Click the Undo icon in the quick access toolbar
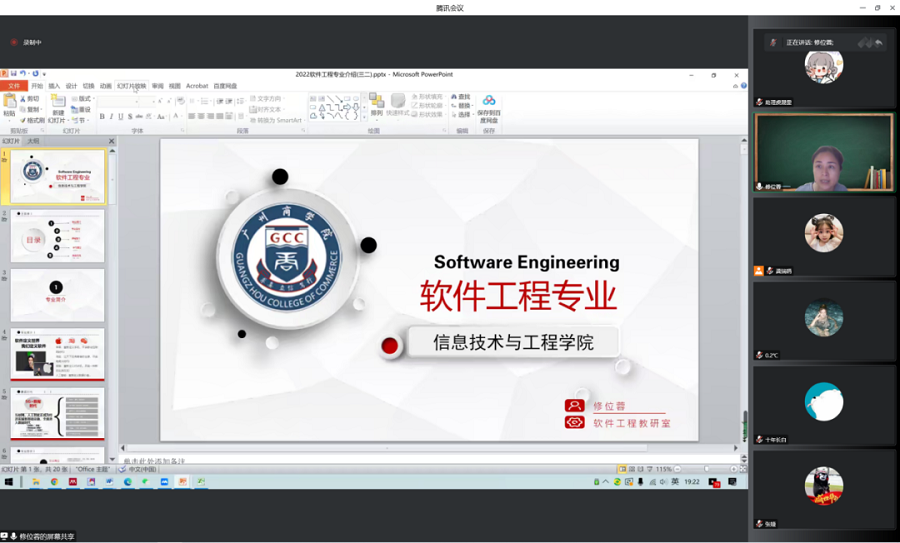This screenshot has height=543, width=900. pos(23,74)
